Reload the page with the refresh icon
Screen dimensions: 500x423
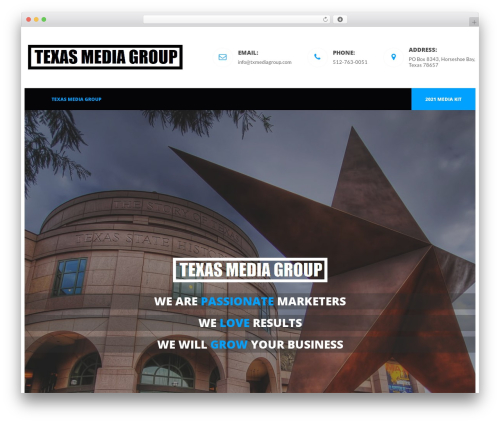(325, 19)
